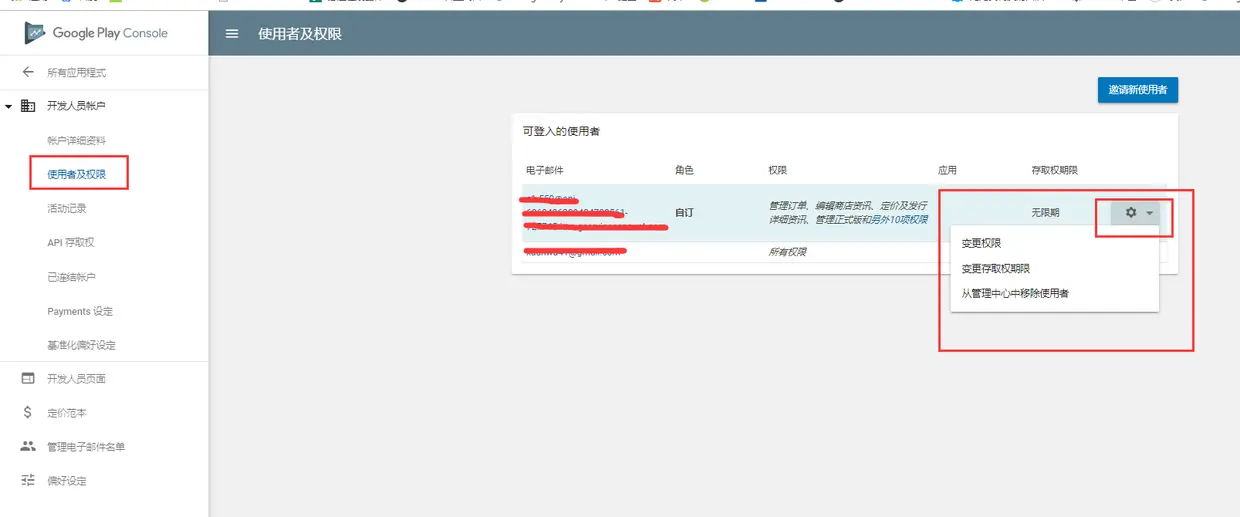Click the 自订 role cell
1240x517 pixels.
click(x=684, y=212)
